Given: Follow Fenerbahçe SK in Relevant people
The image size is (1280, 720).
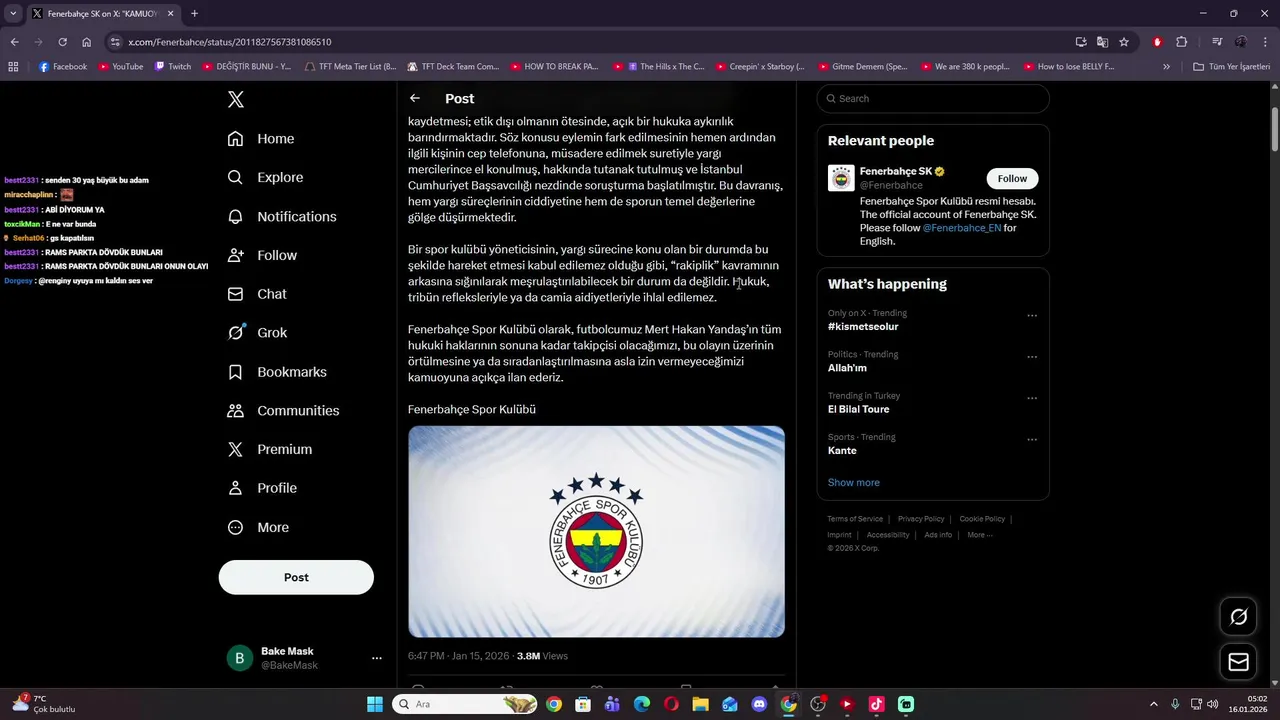Looking at the screenshot, I should pyautogui.click(x=1012, y=178).
